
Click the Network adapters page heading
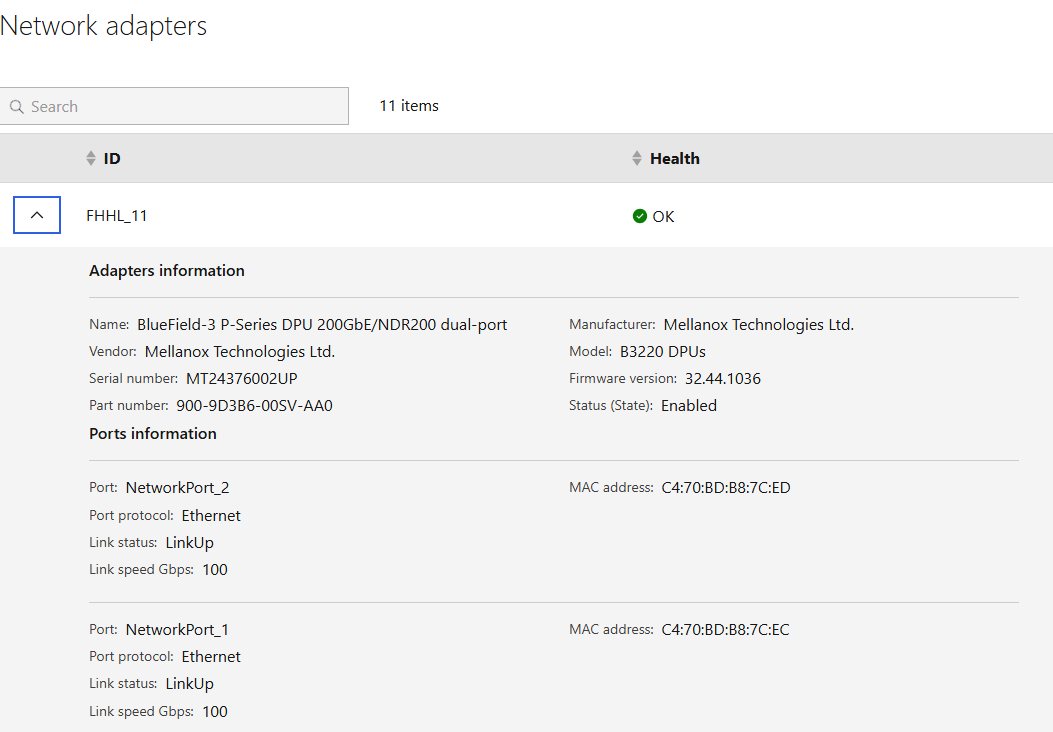(x=104, y=26)
